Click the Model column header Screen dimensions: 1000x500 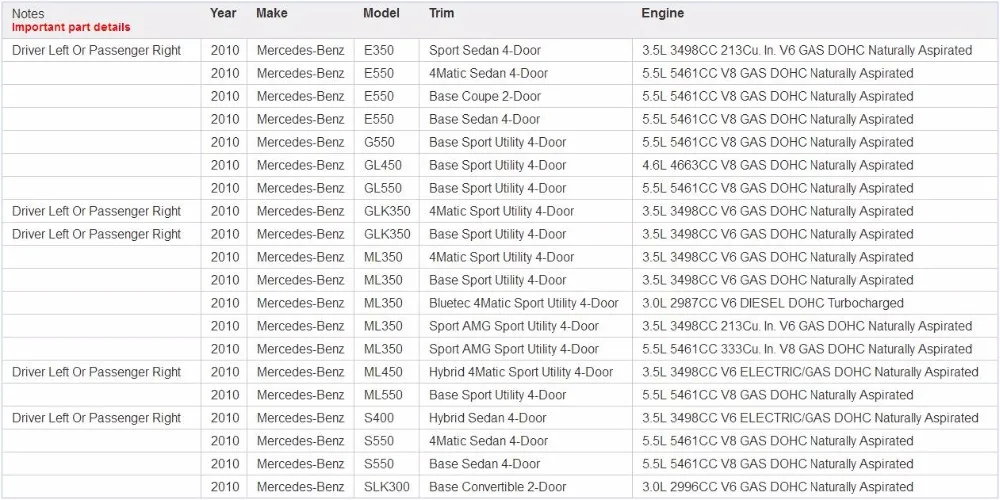pos(381,13)
